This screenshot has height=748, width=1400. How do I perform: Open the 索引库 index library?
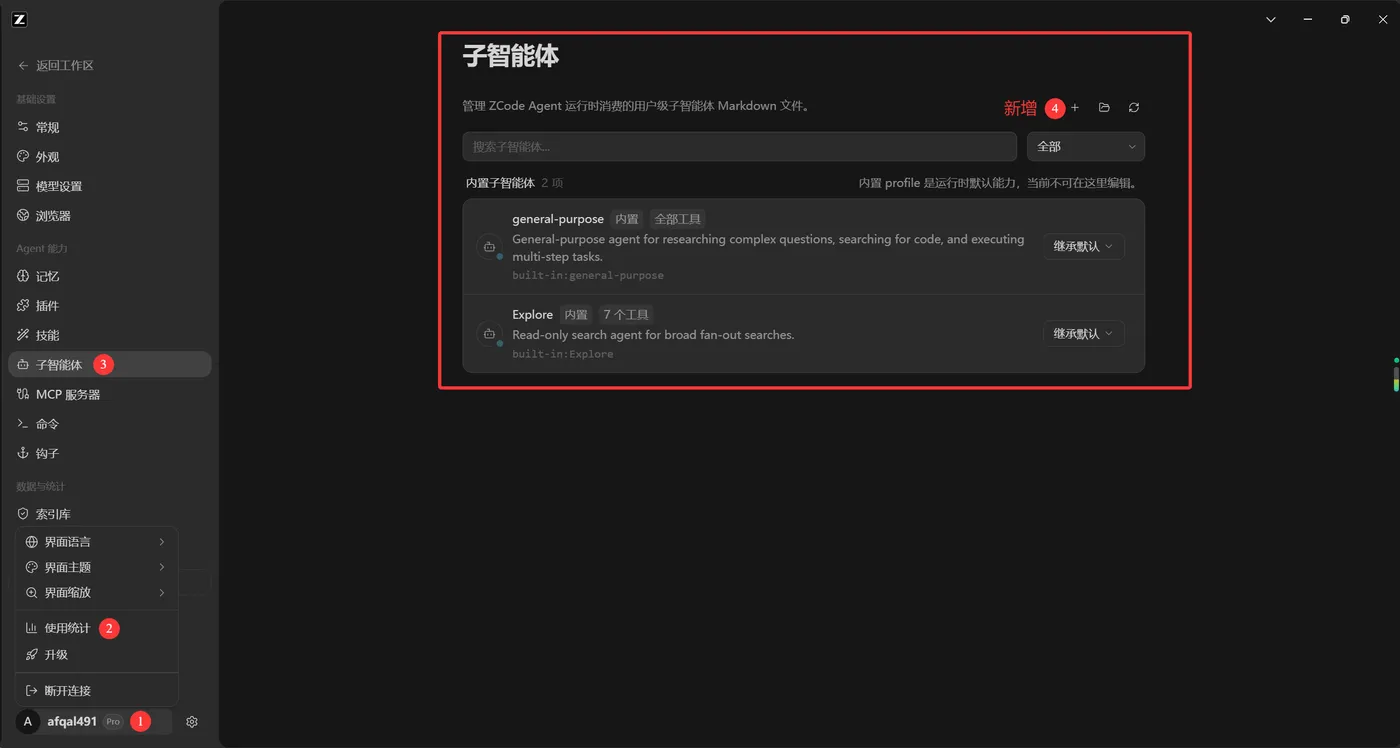click(109, 514)
